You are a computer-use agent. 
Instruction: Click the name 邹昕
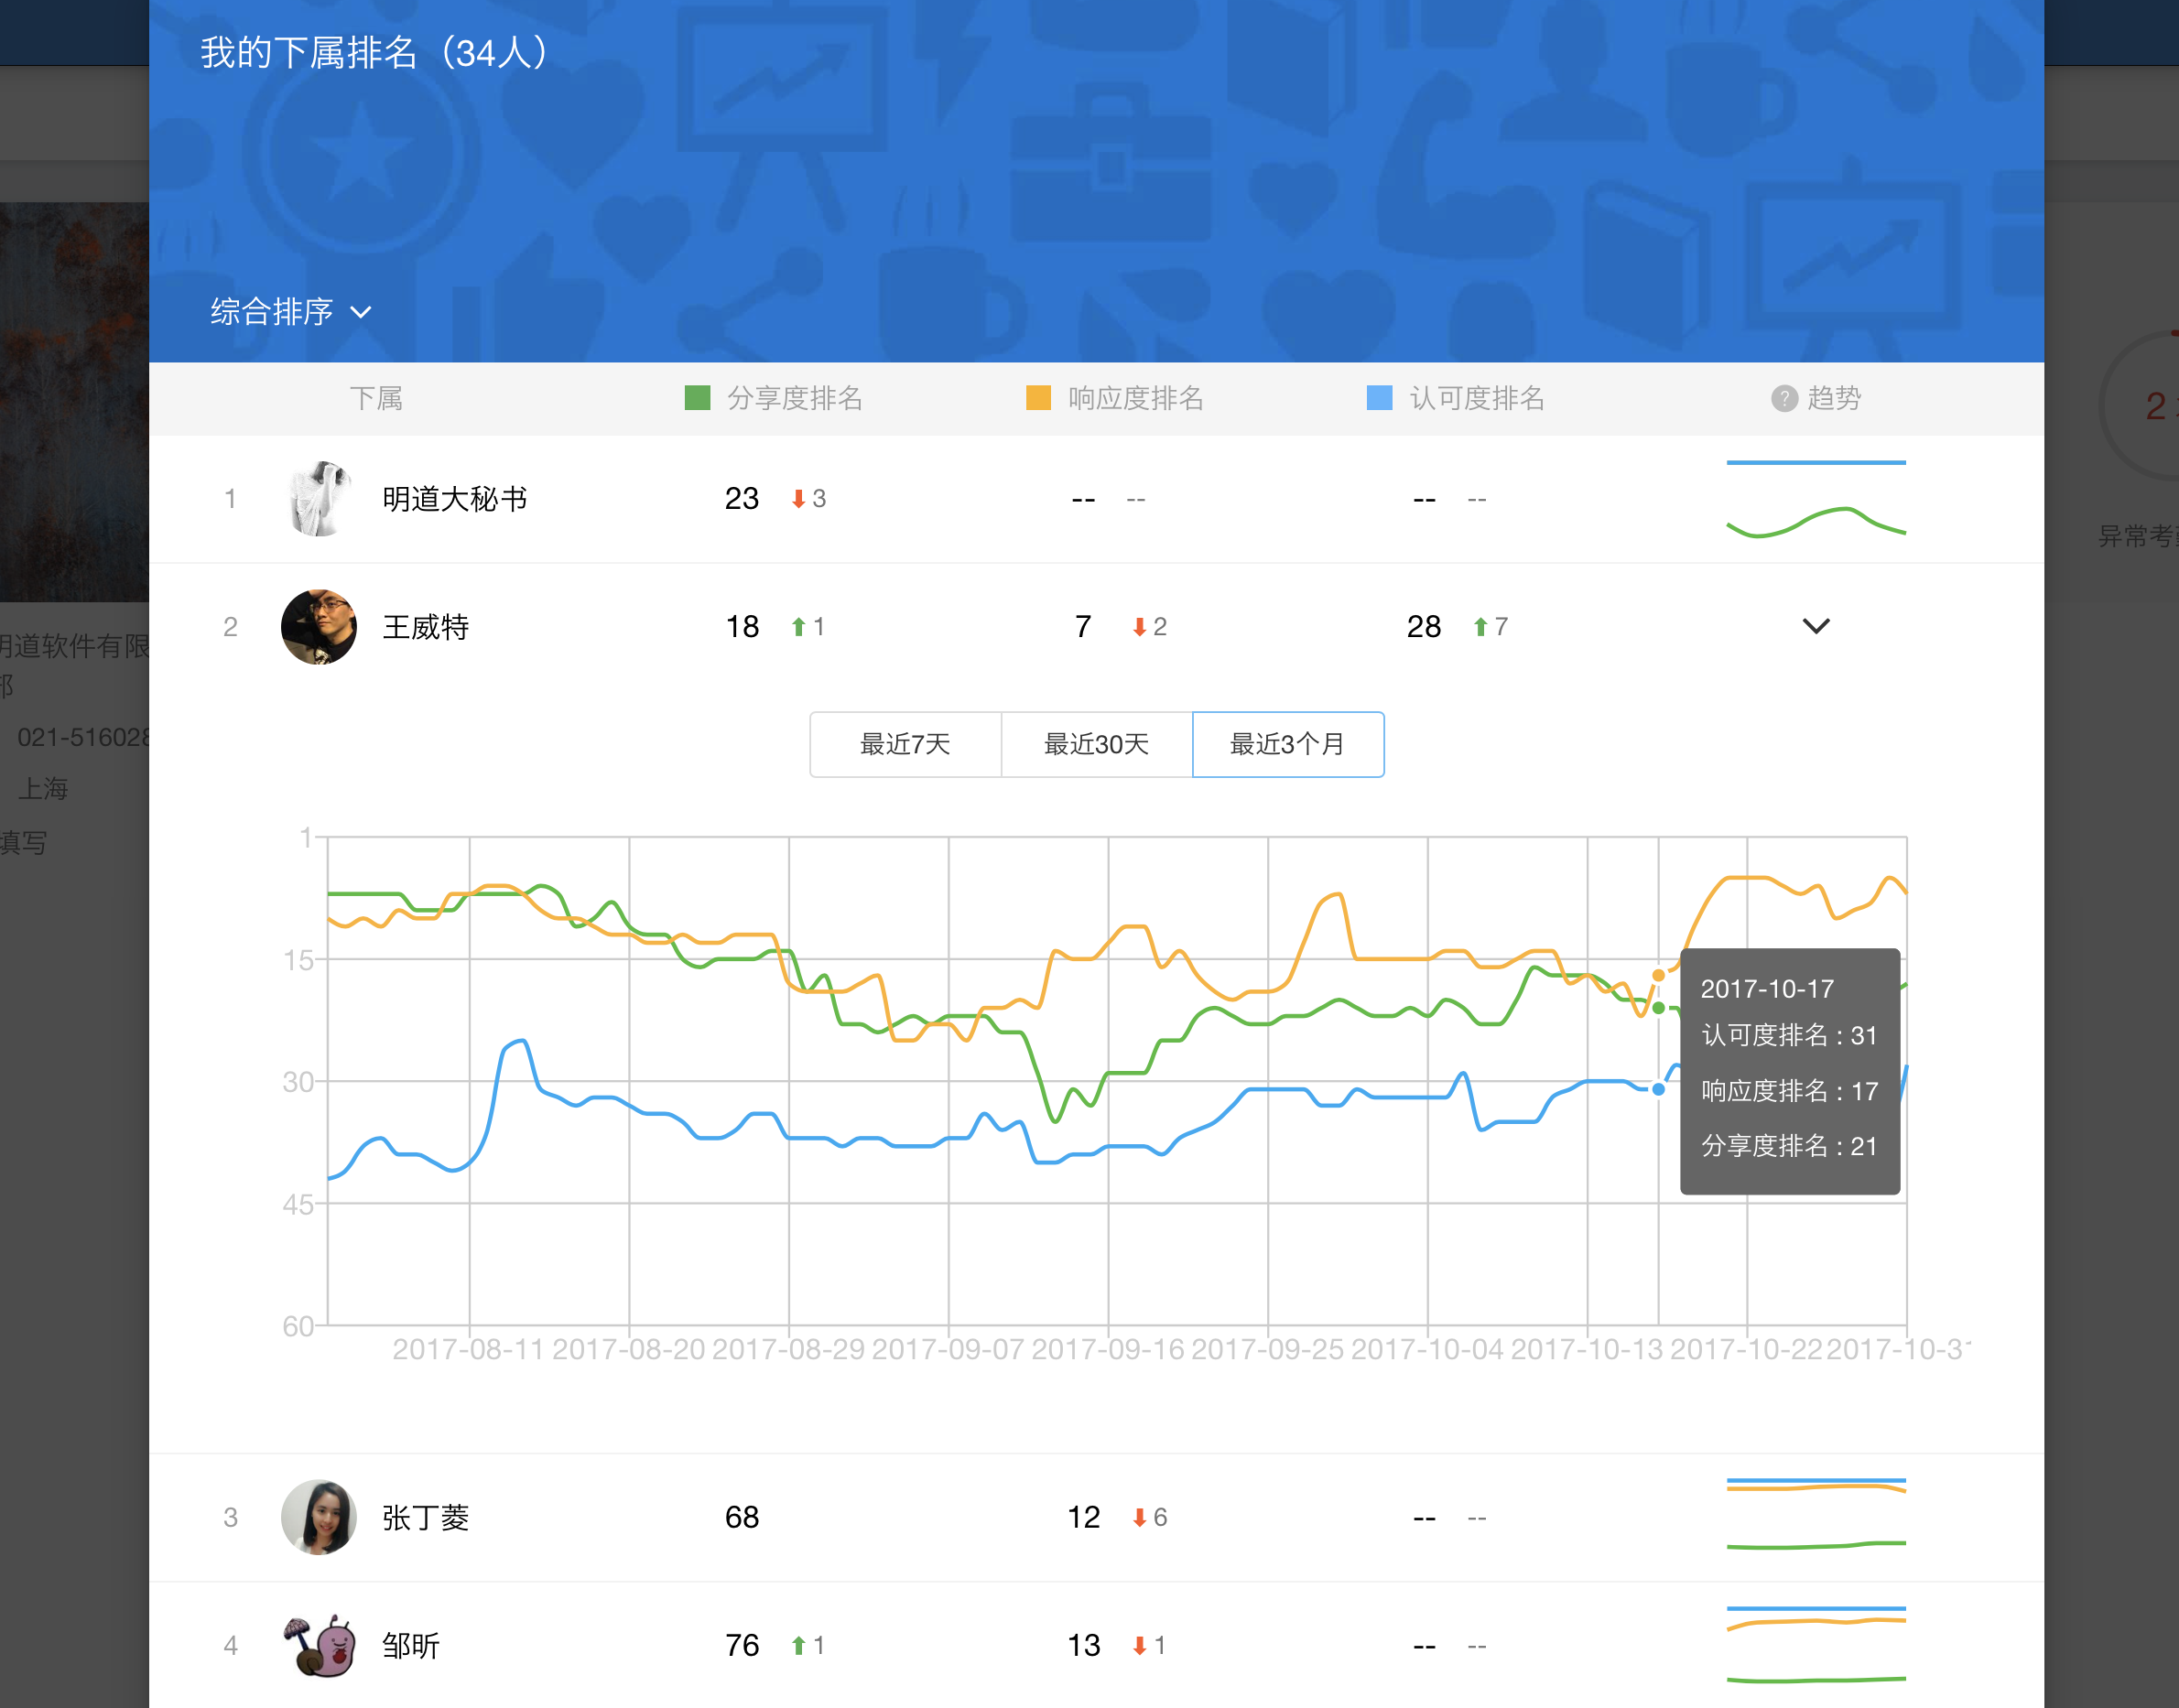coord(411,1645)
